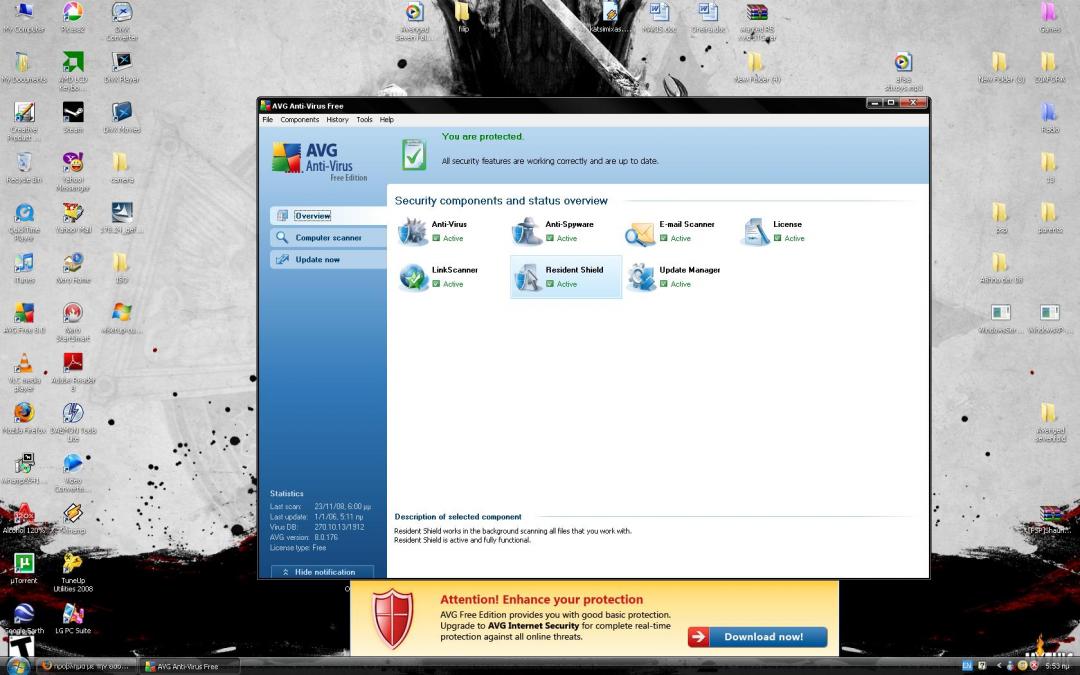Open the Anti-Spyware component icon
This screenshot has width=1080, height=675.
click(x=527, y=231)
